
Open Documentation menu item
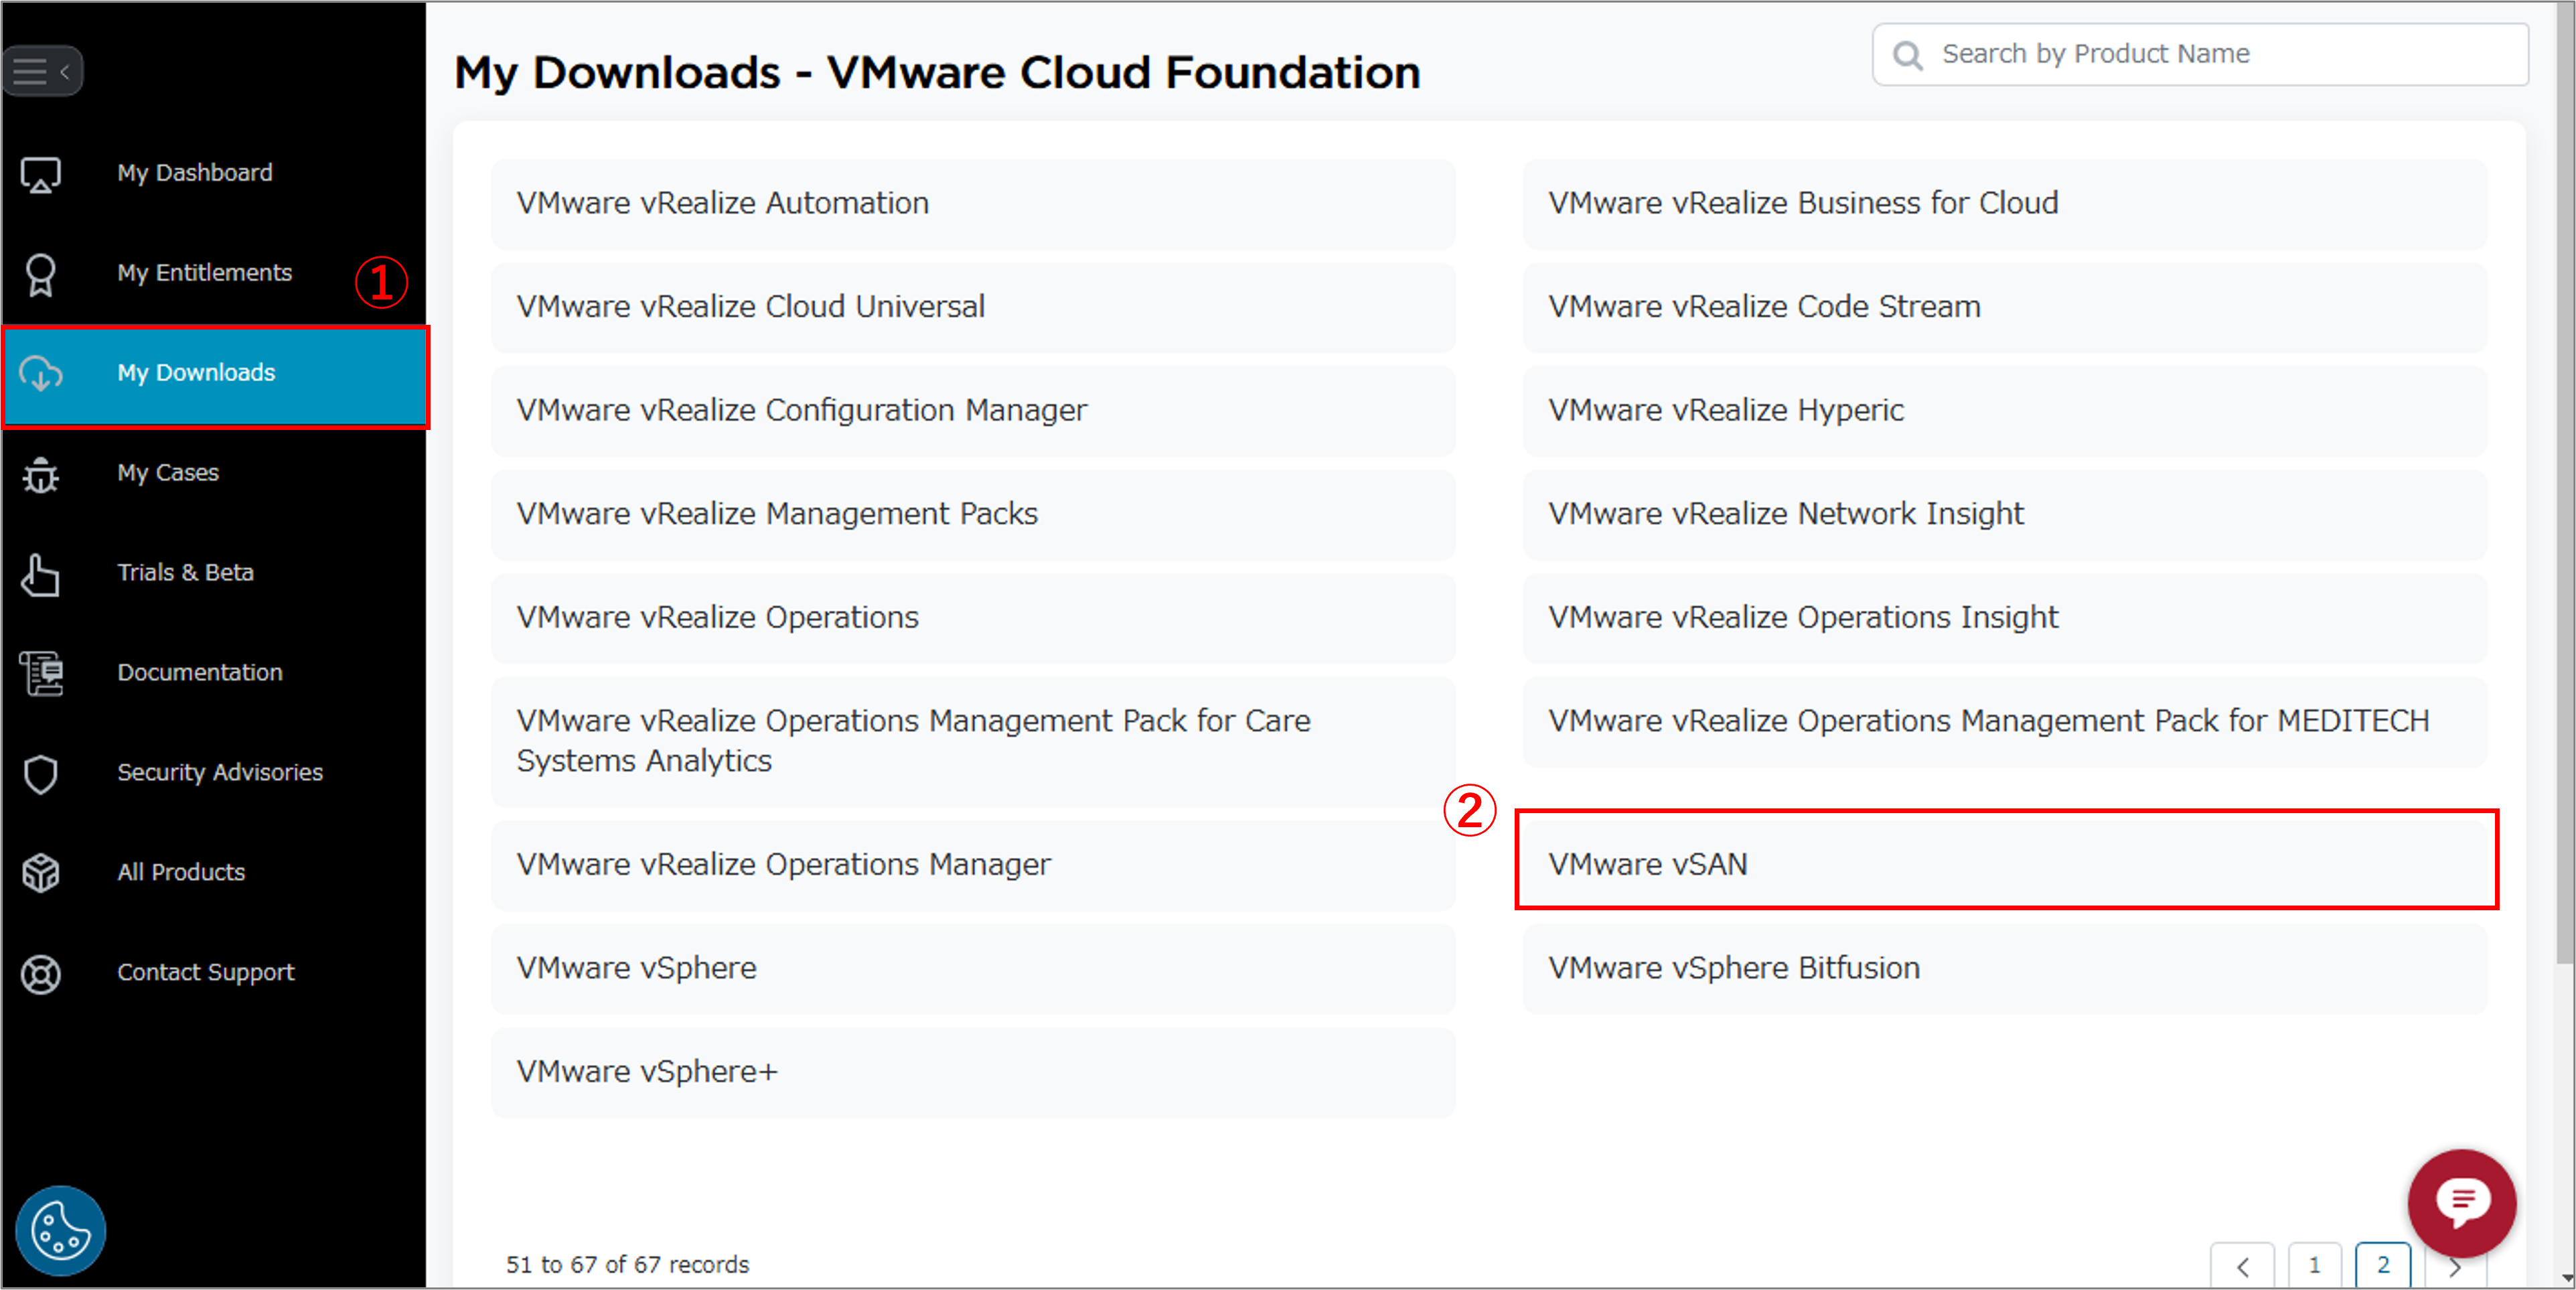[x=214, y=673]
